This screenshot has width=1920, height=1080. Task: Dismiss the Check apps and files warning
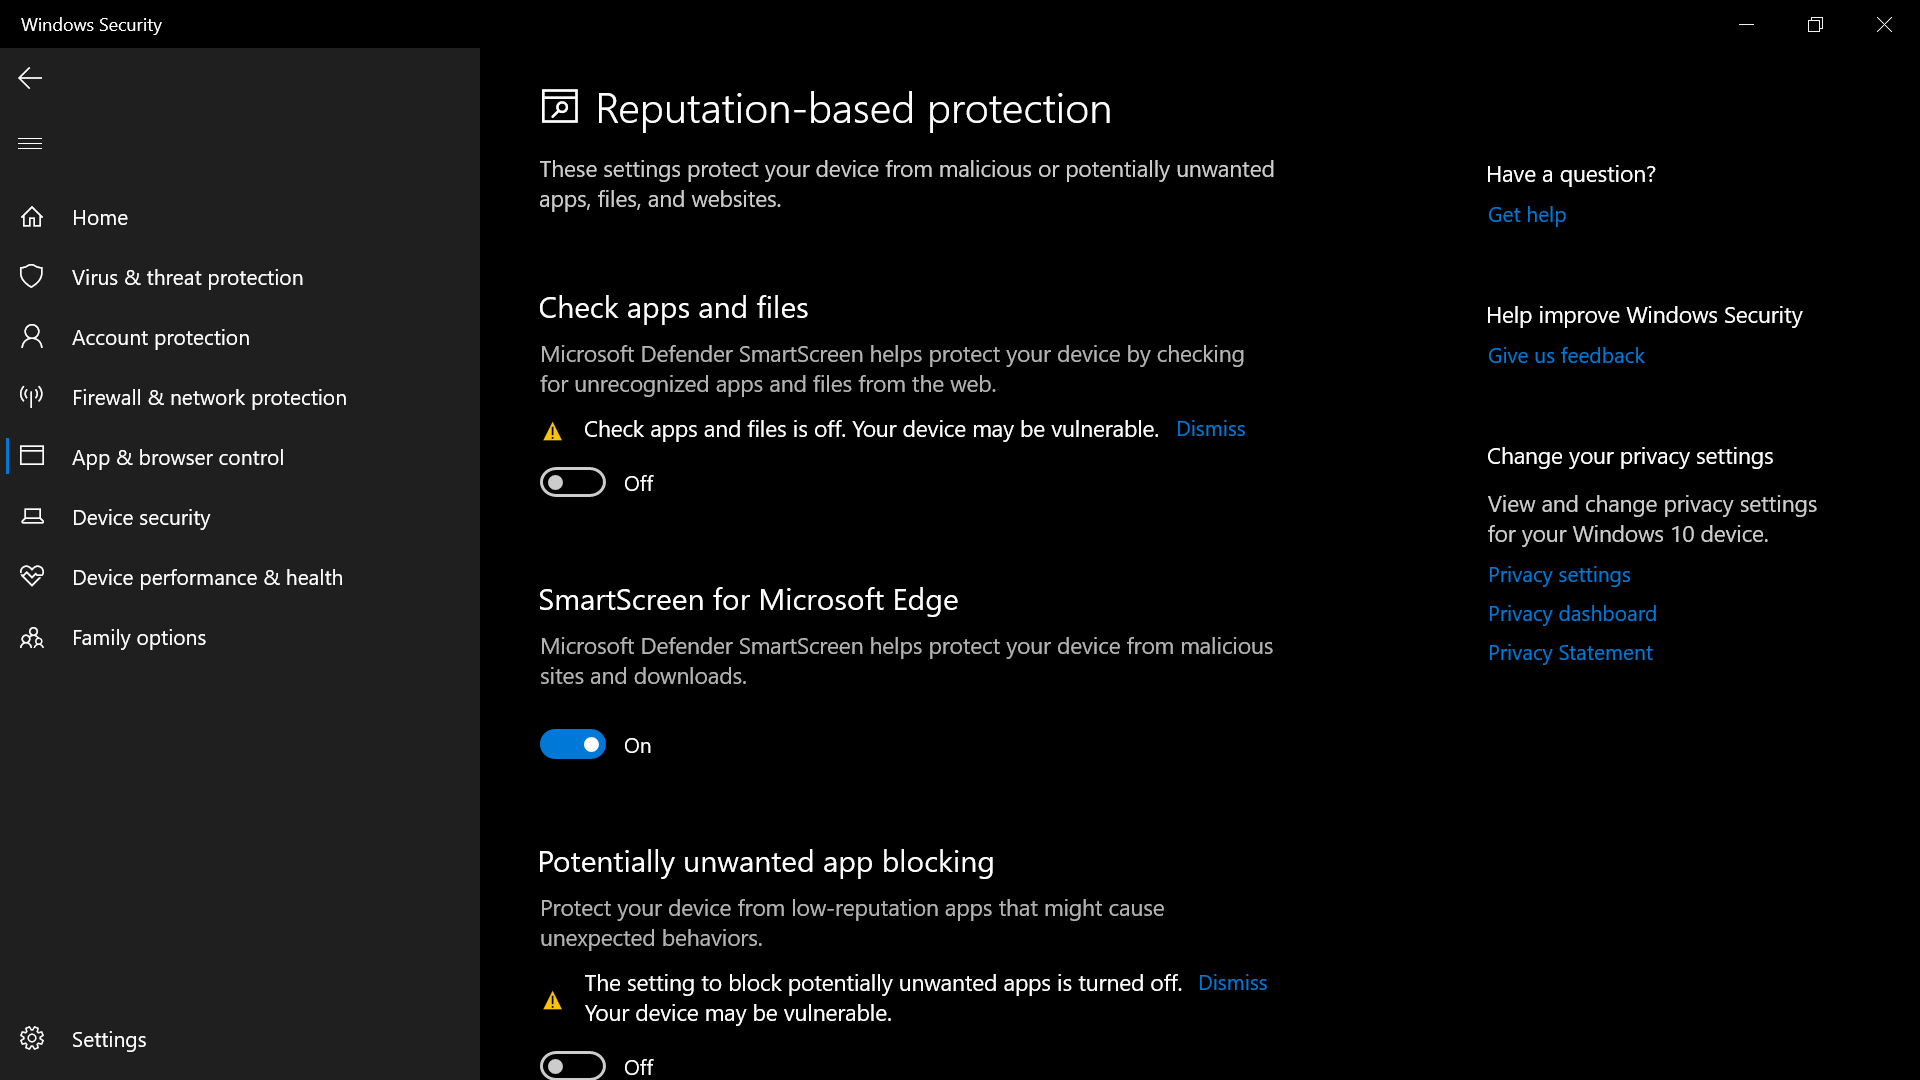pyautogui.click(x=1210, y=429)
